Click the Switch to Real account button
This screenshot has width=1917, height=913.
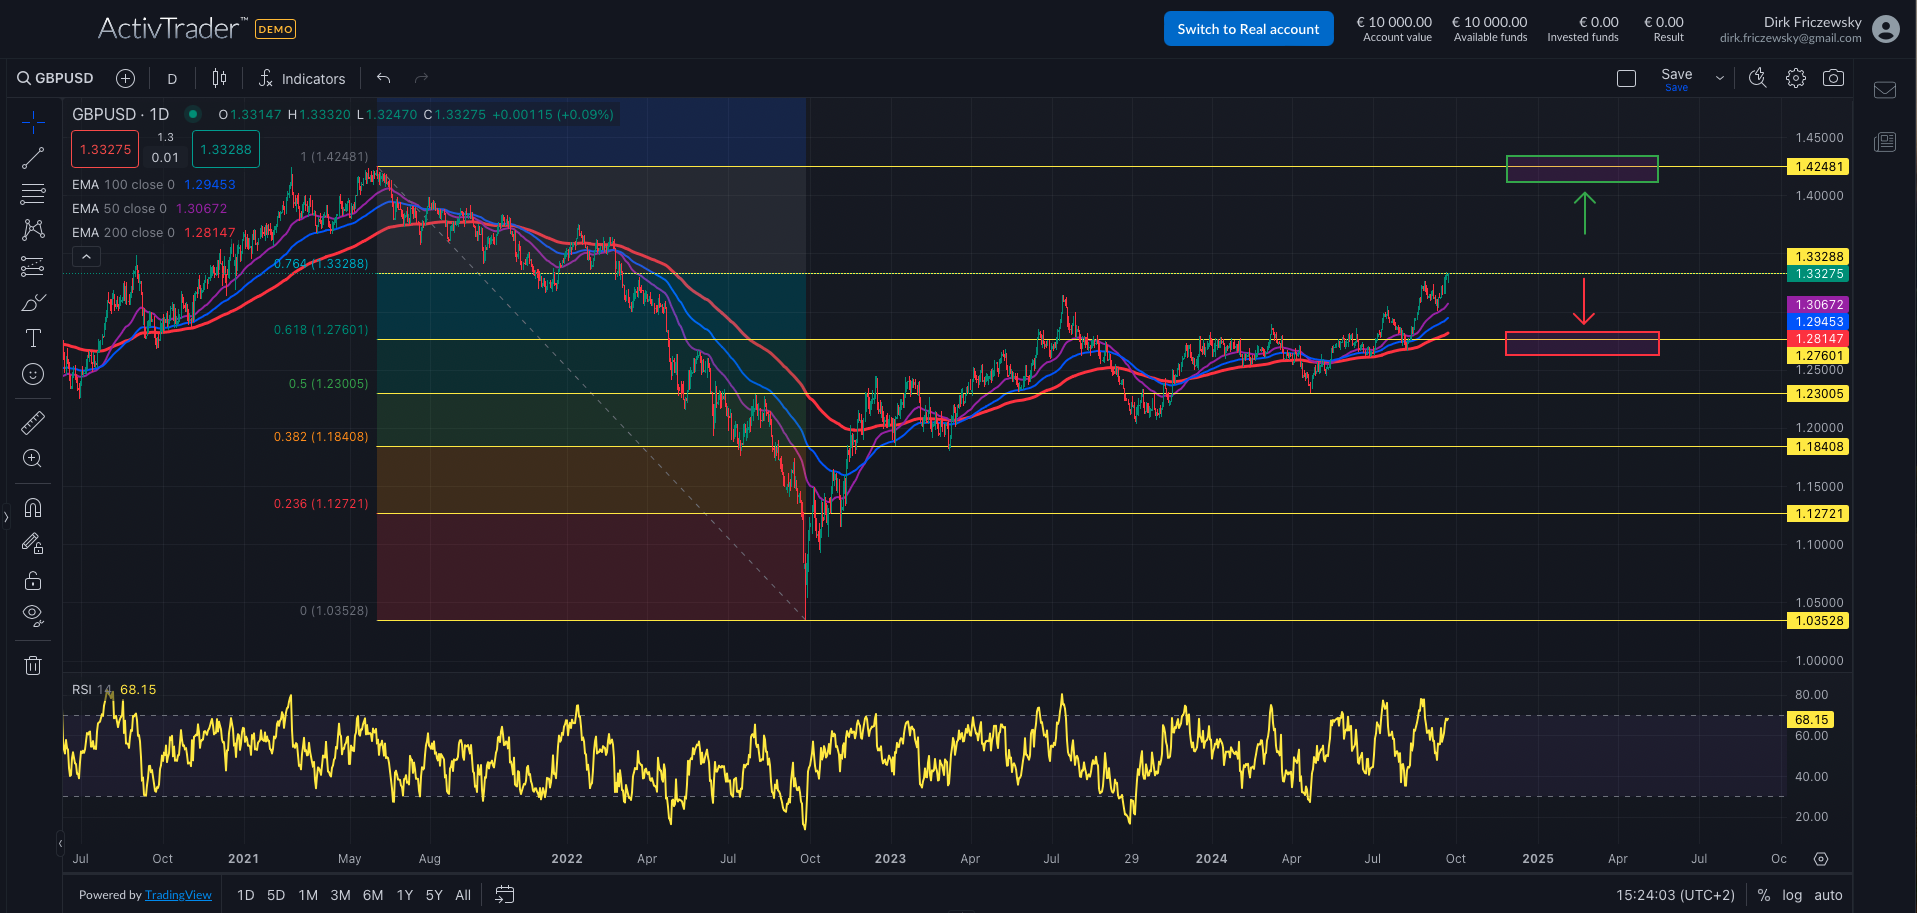pos(1248,28)
